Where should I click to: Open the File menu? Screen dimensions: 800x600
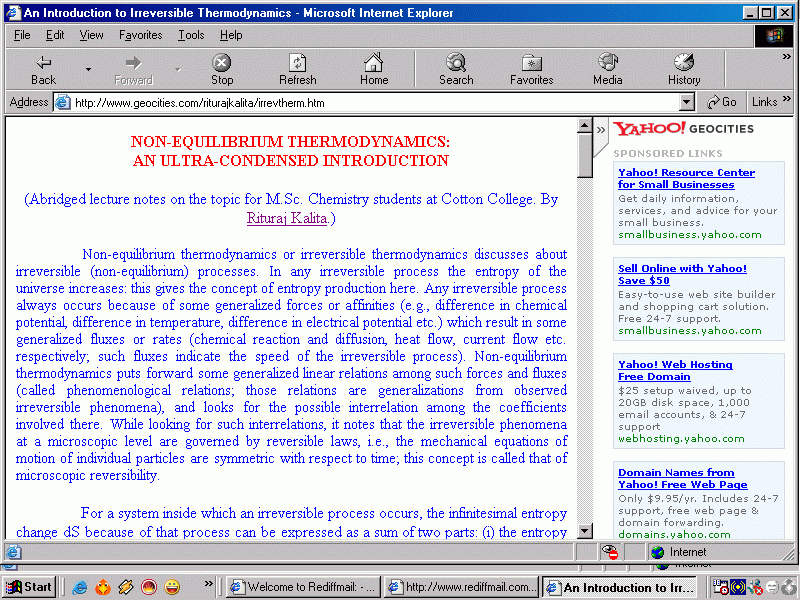click(22, 35)
